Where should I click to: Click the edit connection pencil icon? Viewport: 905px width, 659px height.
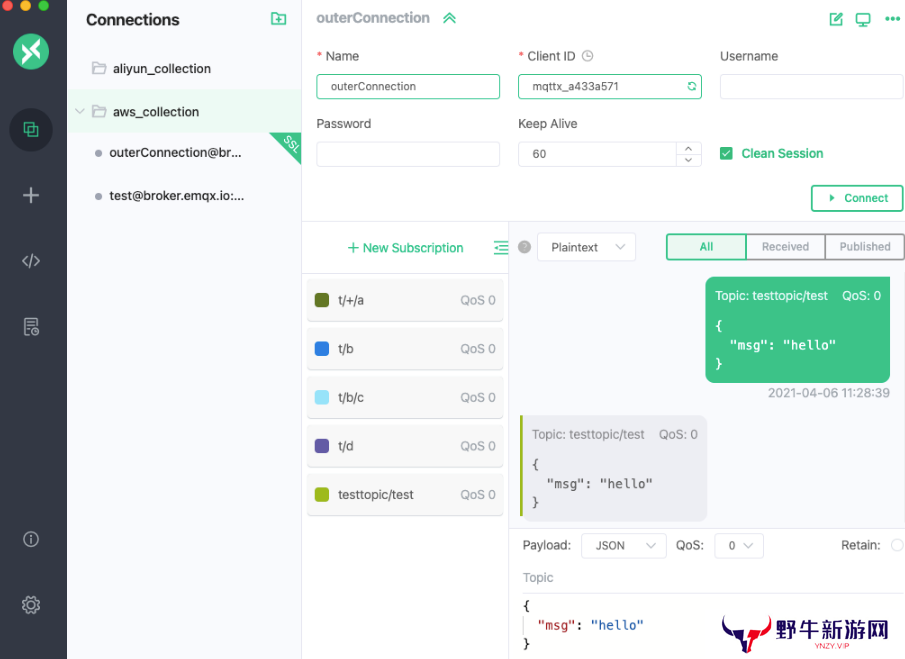click(x=836, y=19)
